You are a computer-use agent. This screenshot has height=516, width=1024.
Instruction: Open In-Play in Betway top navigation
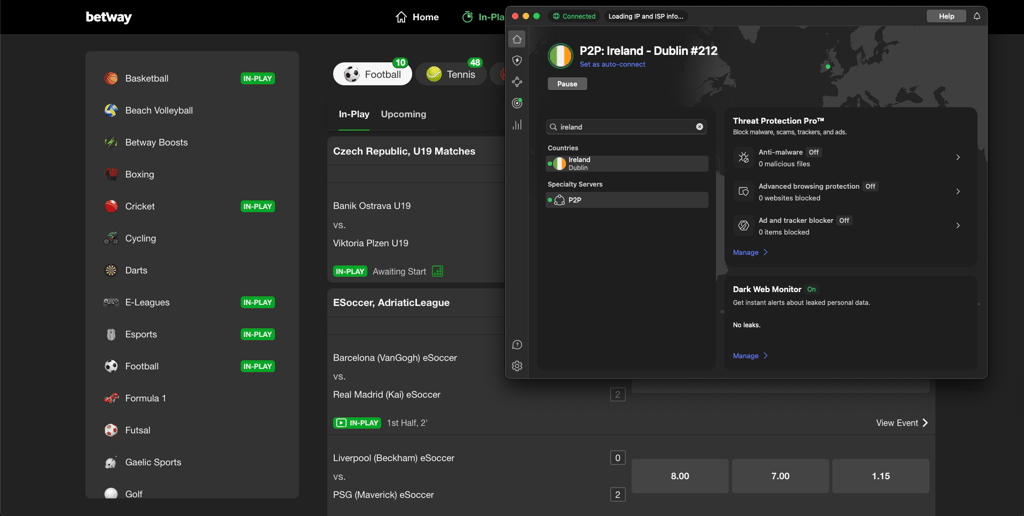coord(483,17)
